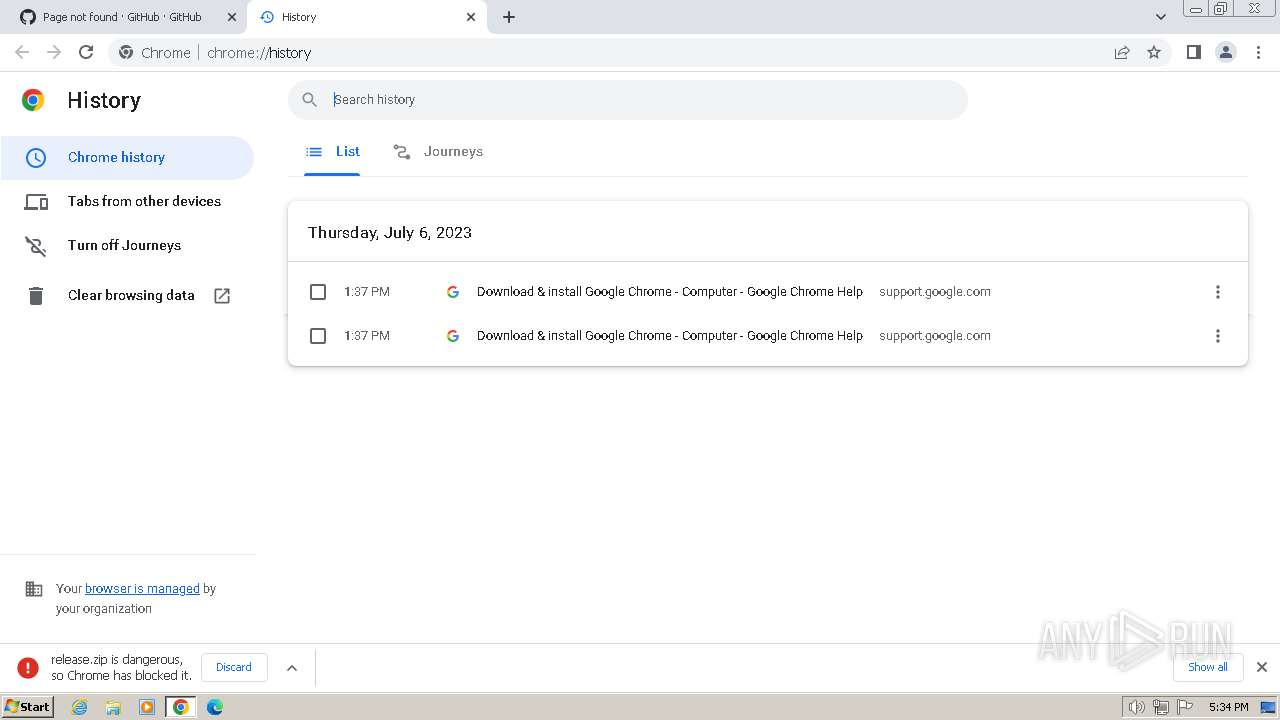
Task: Click the managed organization building icon
Action: [x=34, y=589]
